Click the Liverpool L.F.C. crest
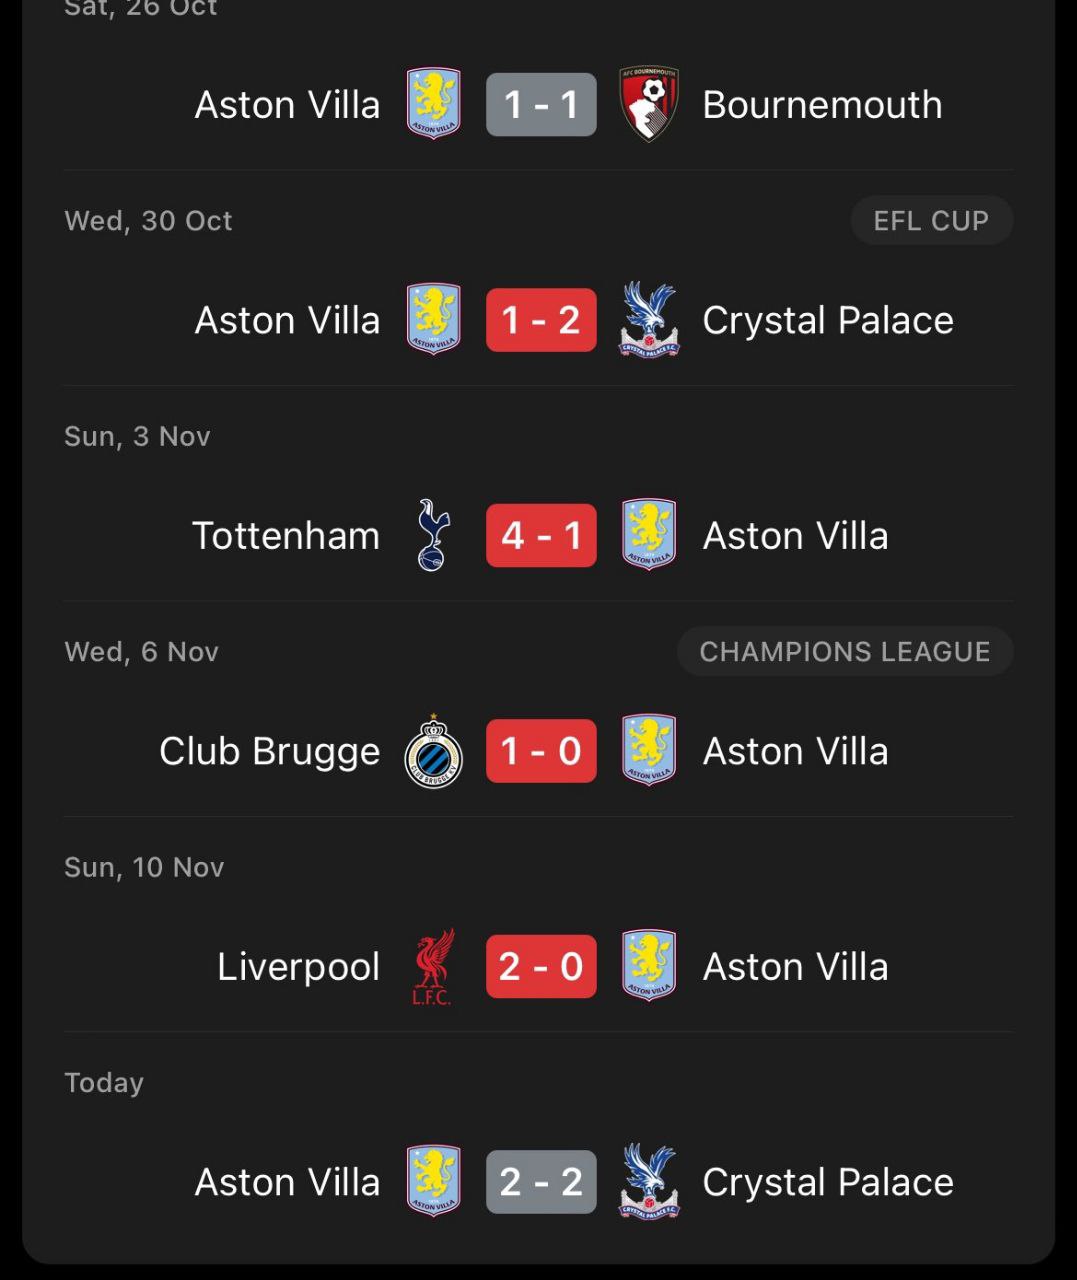The width and height of the screenshot is (1077, 1280). click(433, 967)
